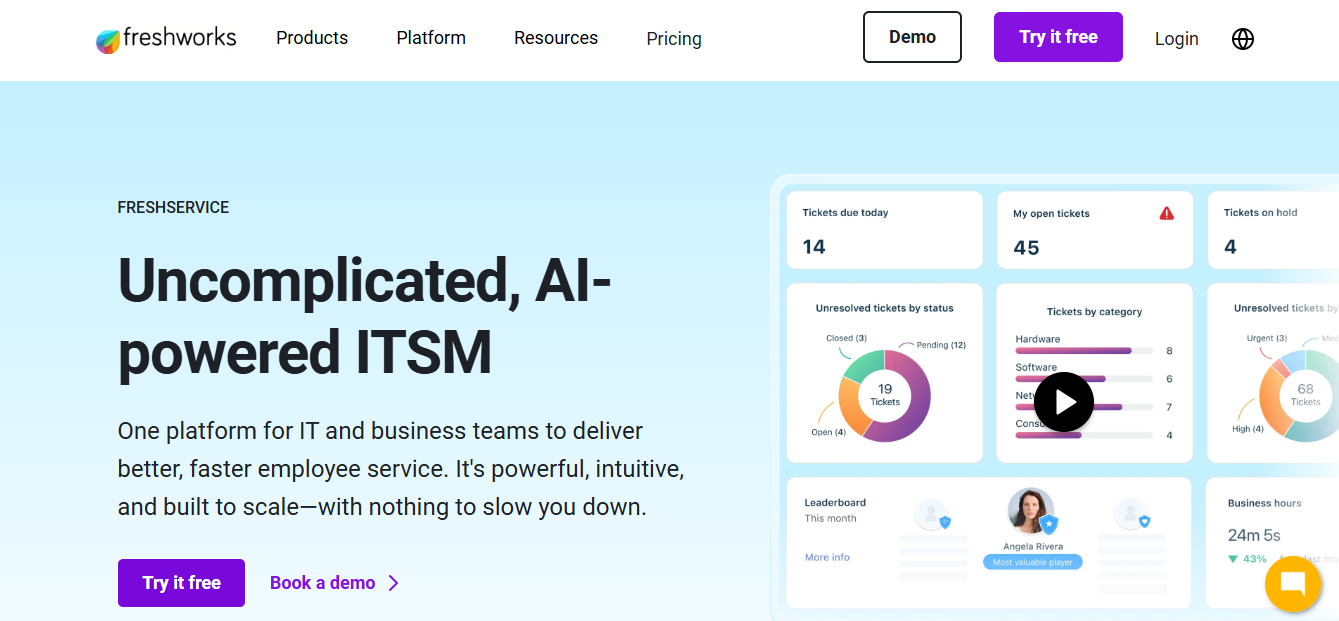Click the star badge on Angela Rivera's avatar
The width and height of the screenshot is (1339, 621).
click(1048, 524)
